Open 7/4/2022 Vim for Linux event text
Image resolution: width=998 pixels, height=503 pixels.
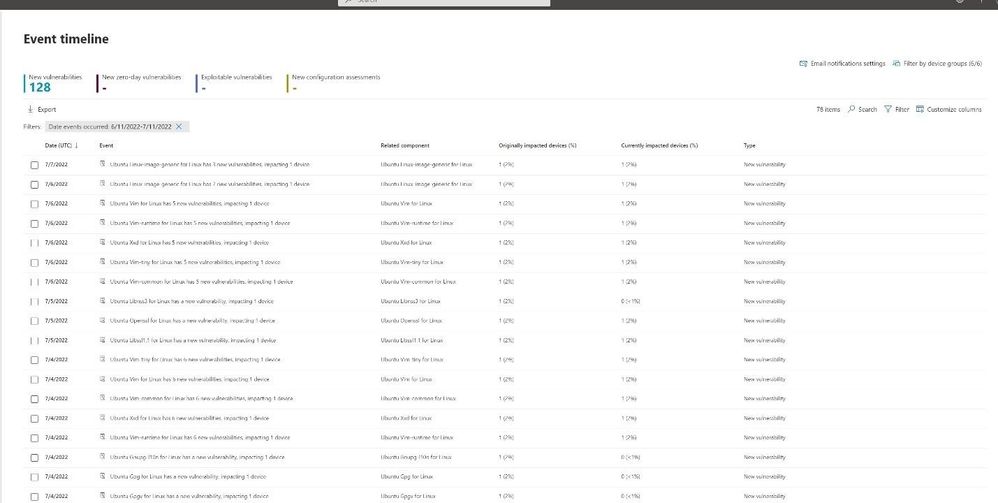(x=189, y=379)
